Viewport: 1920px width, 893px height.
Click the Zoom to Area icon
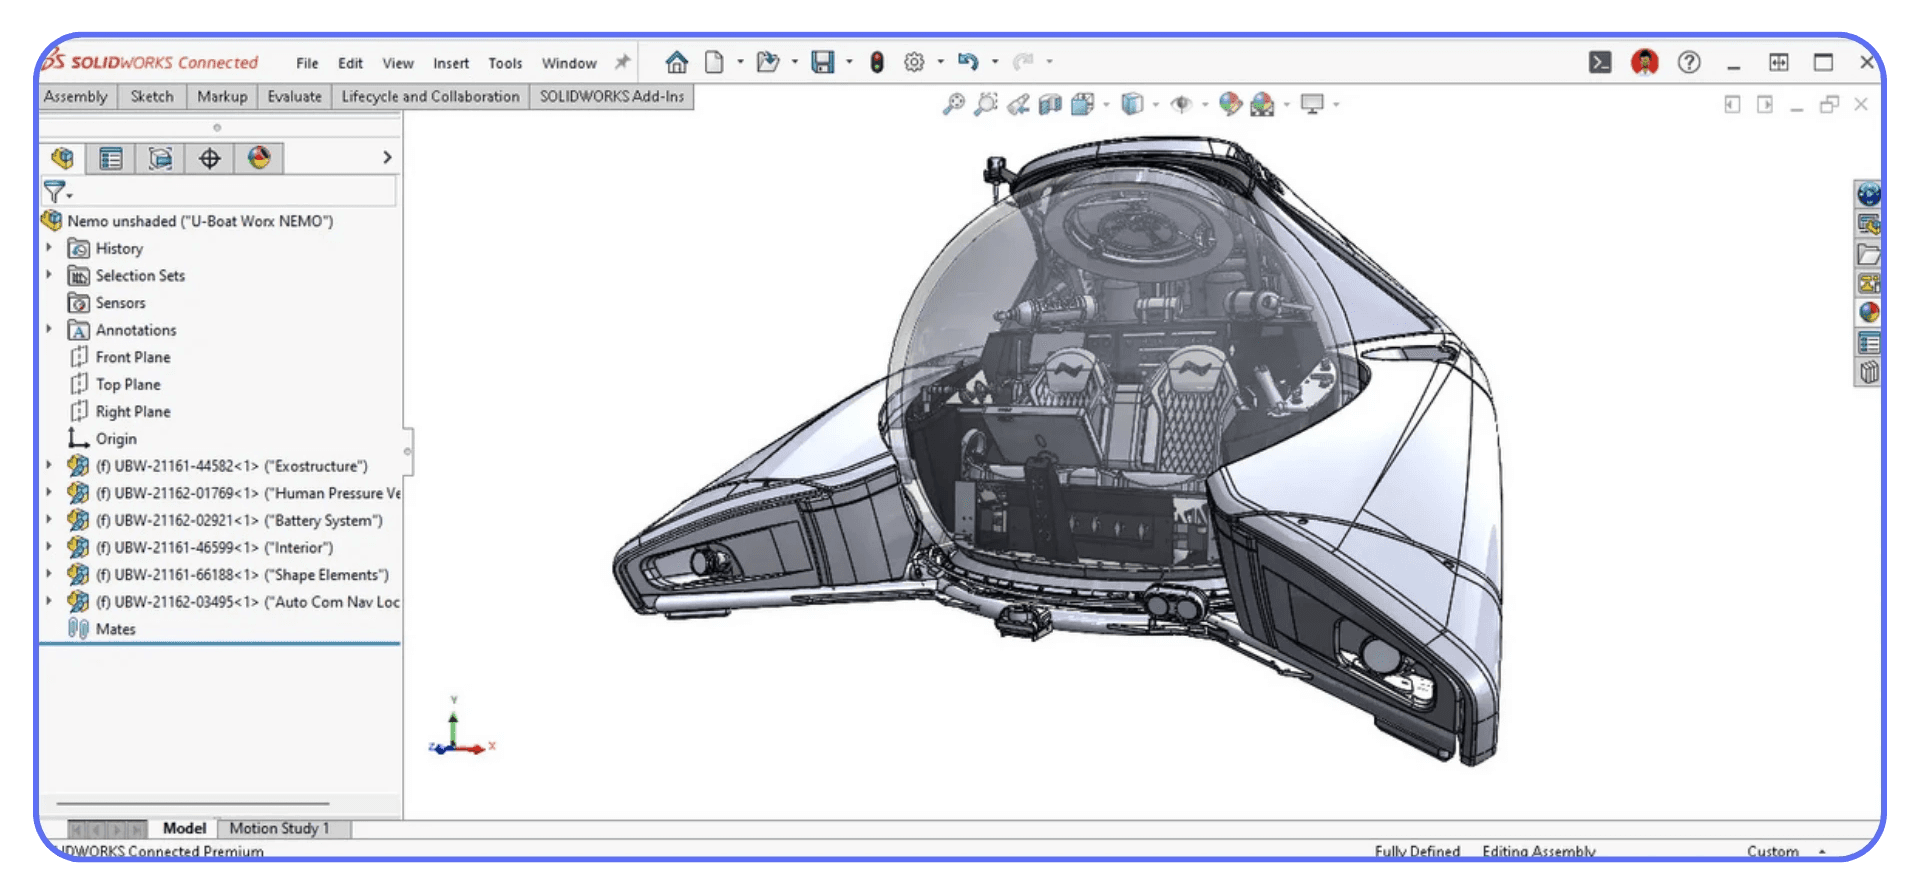(x=986, y=104)
